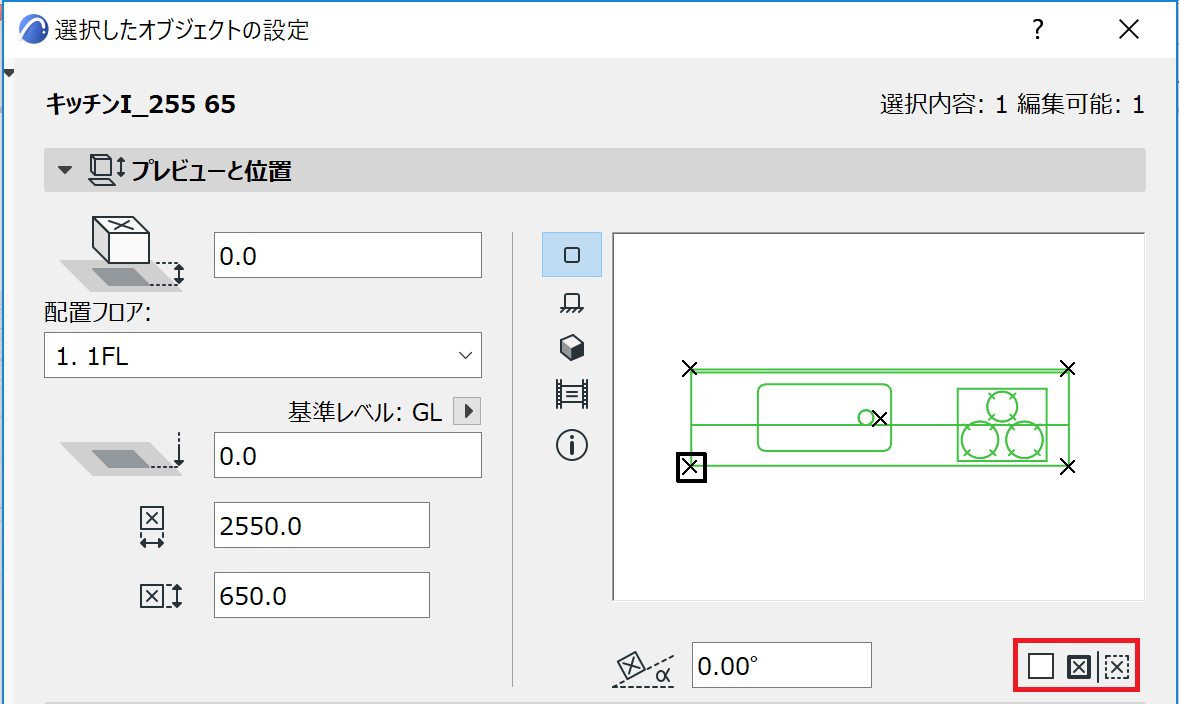
Task: Click the 0.00° rotation angle field
Action: point(782,665)
